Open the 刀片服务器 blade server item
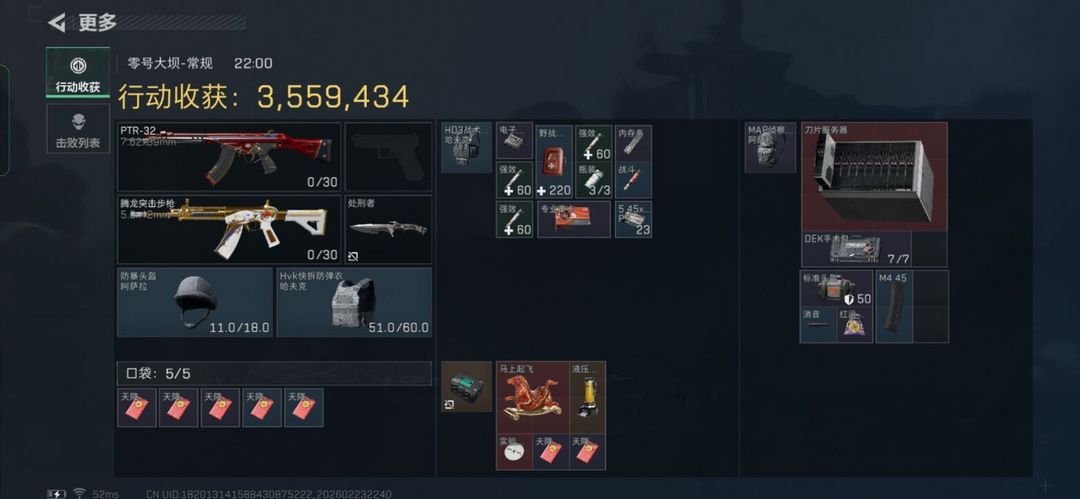This screenshot has width=1080, height=499. pos(874,176)
